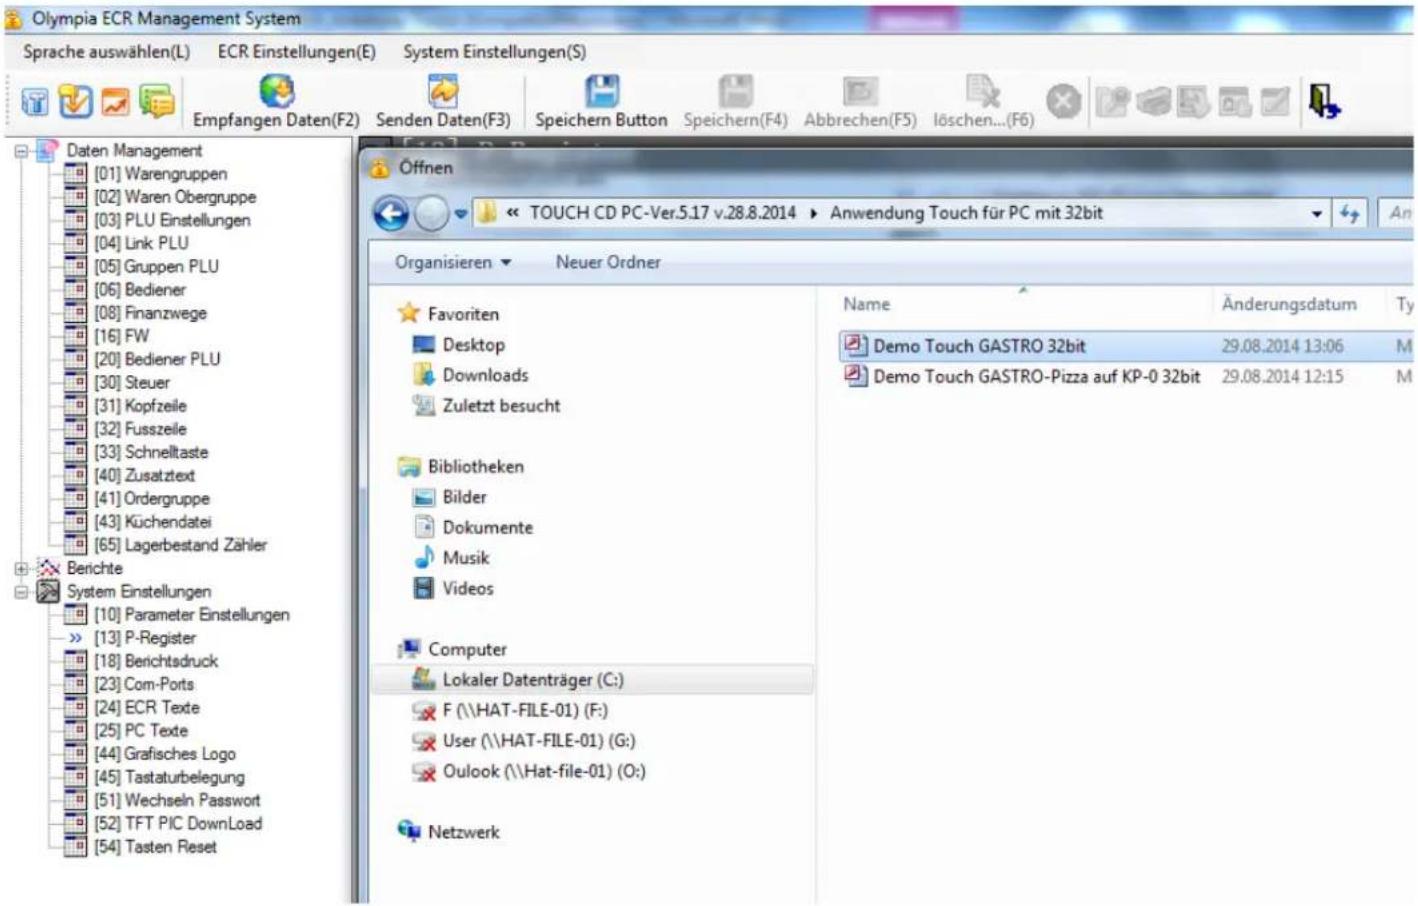Open [18] Berichtsdruck entry

coord(156,661)
